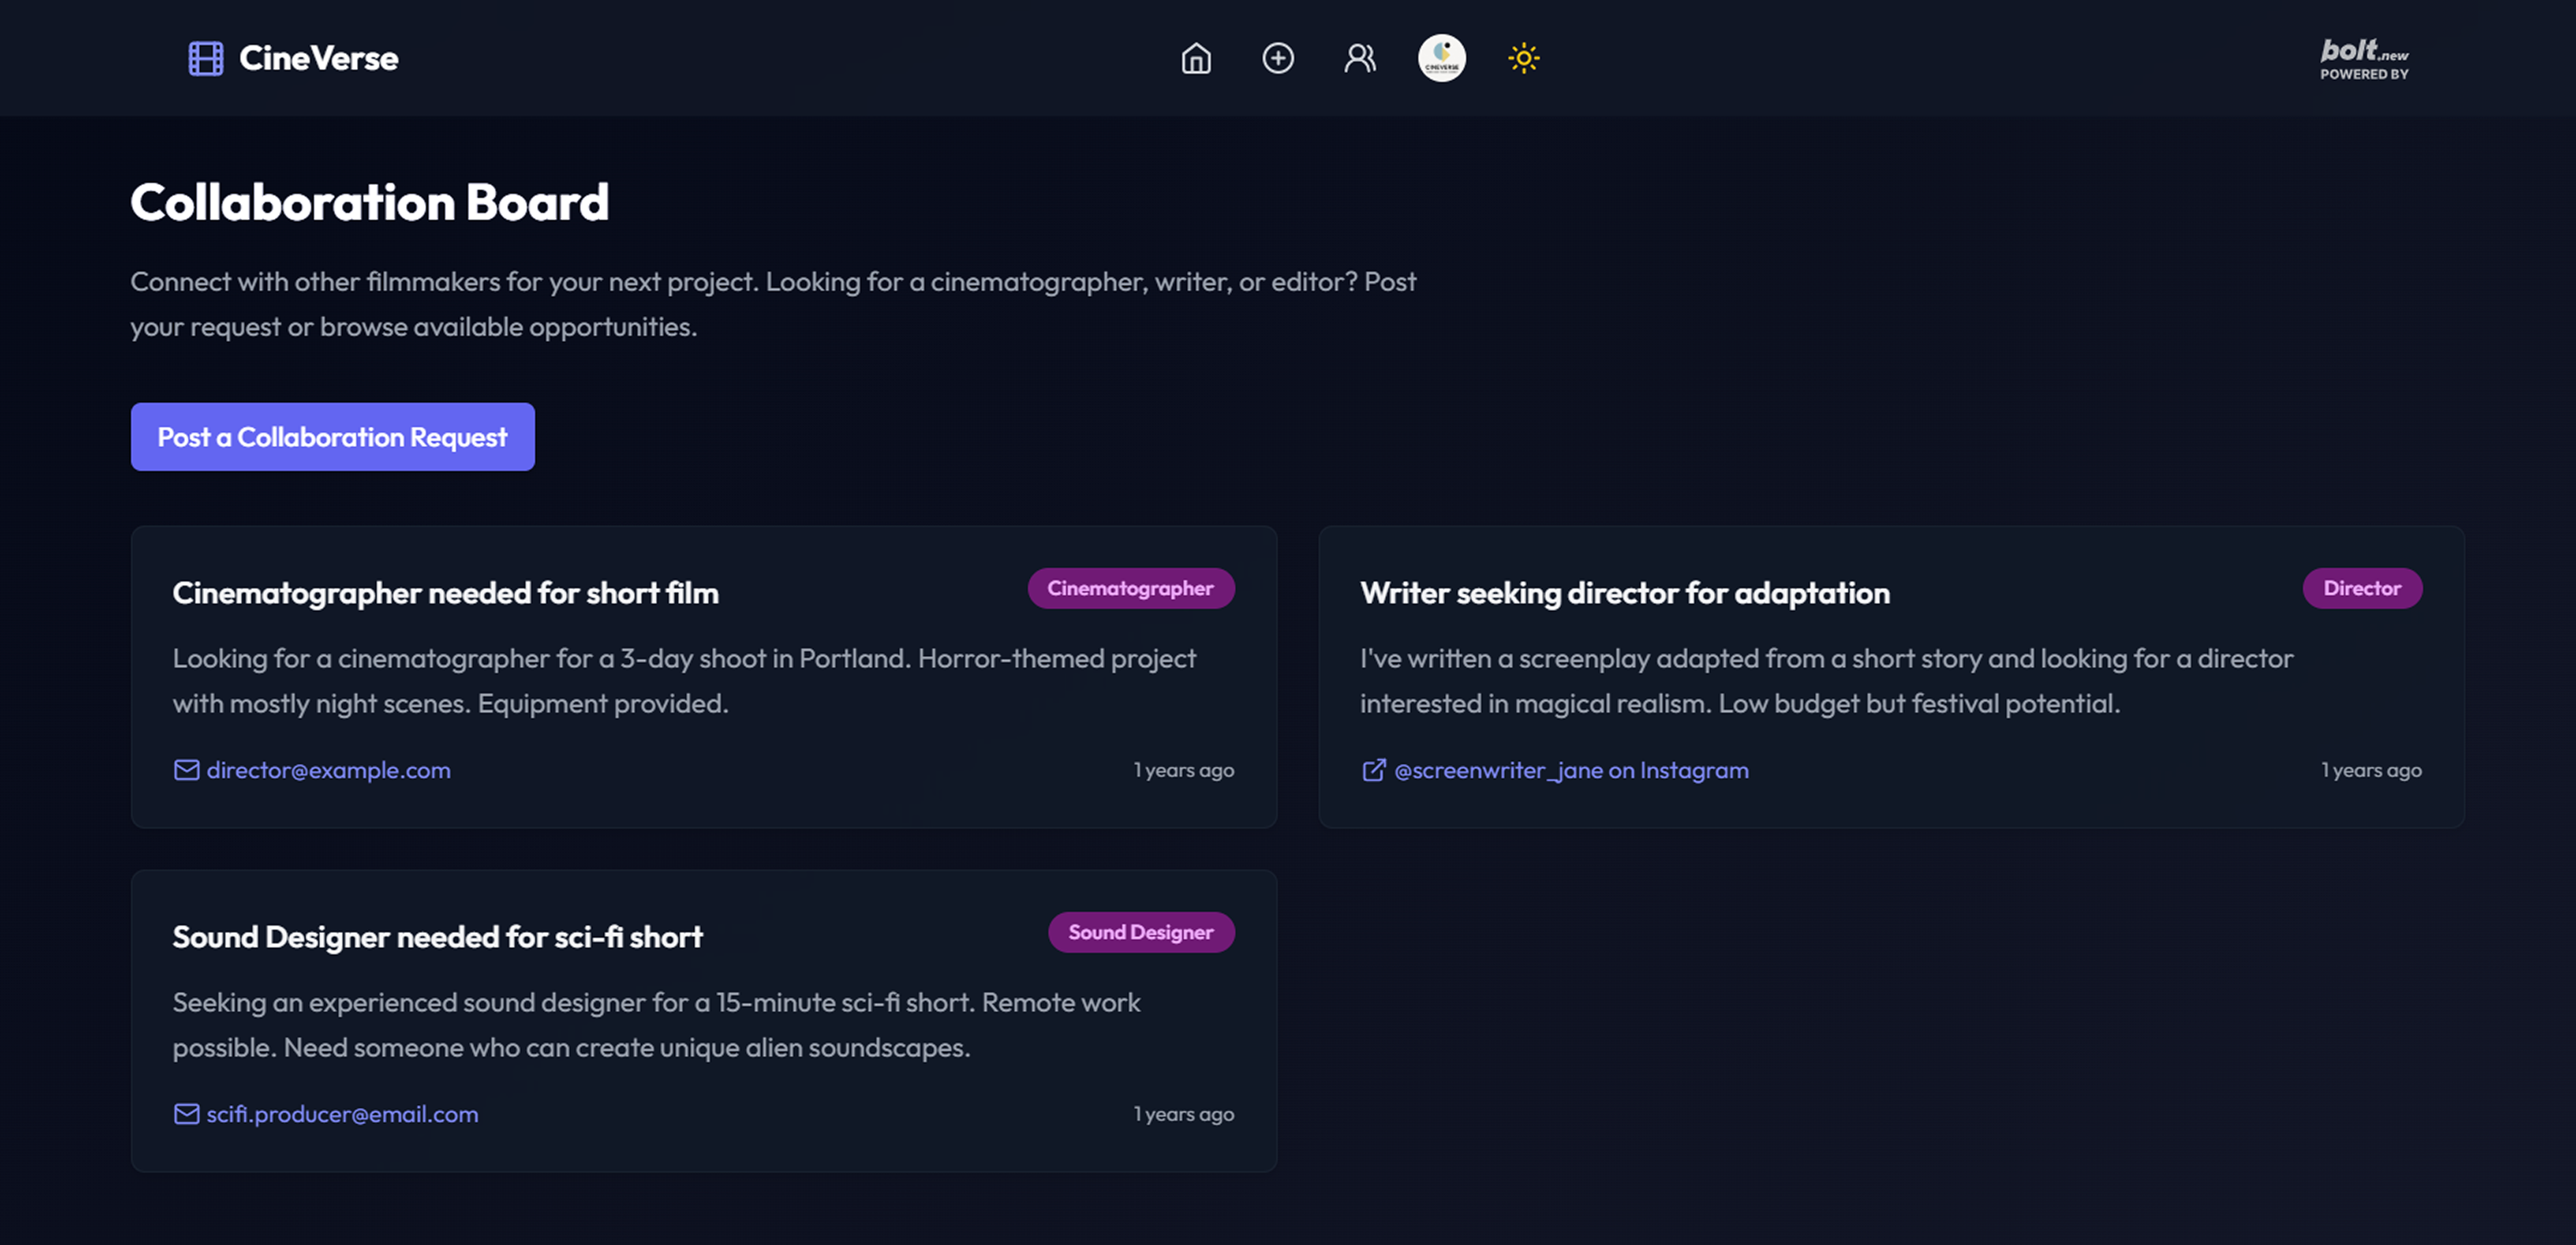
Task: Click scifi.producer@email.com link
Action: tap(342, 1114)
